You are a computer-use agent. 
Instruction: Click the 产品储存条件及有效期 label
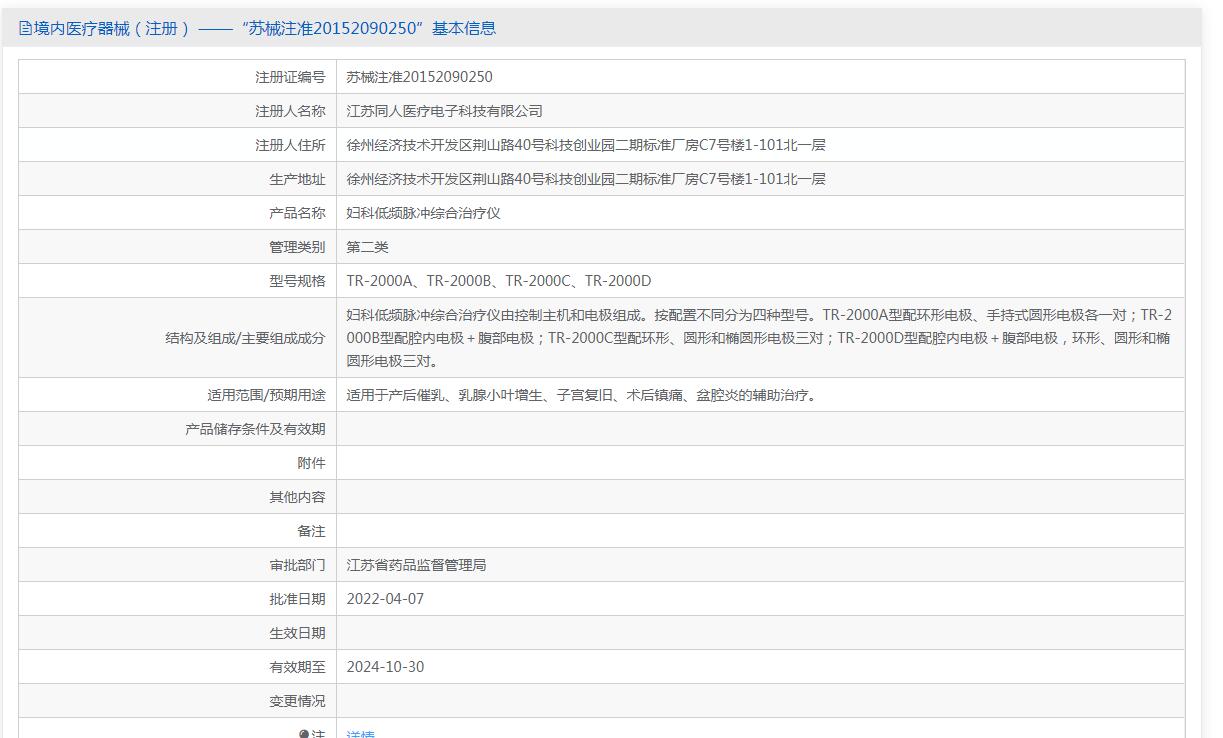(x=255, y=429)
